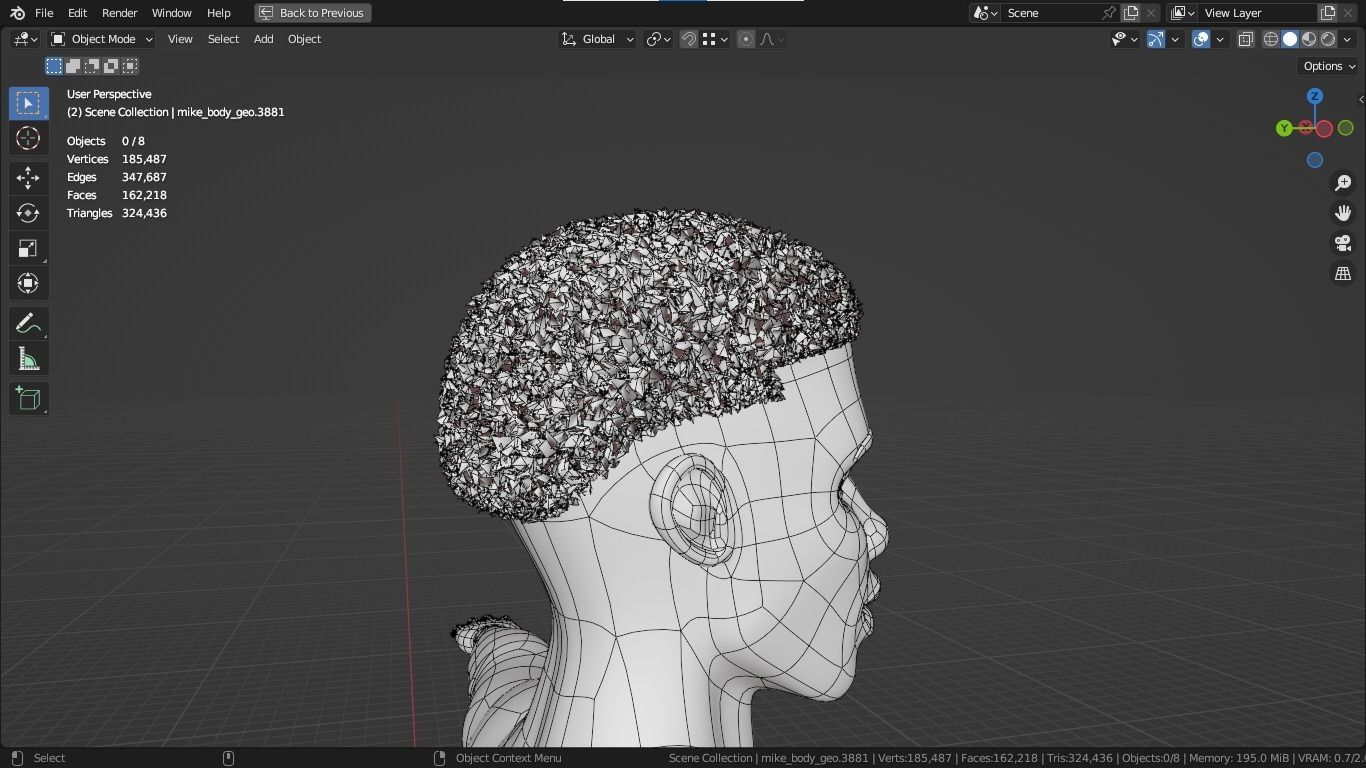Switch to Wireframe shading
Viewport: 1366px width, 768px height.
1271,39
